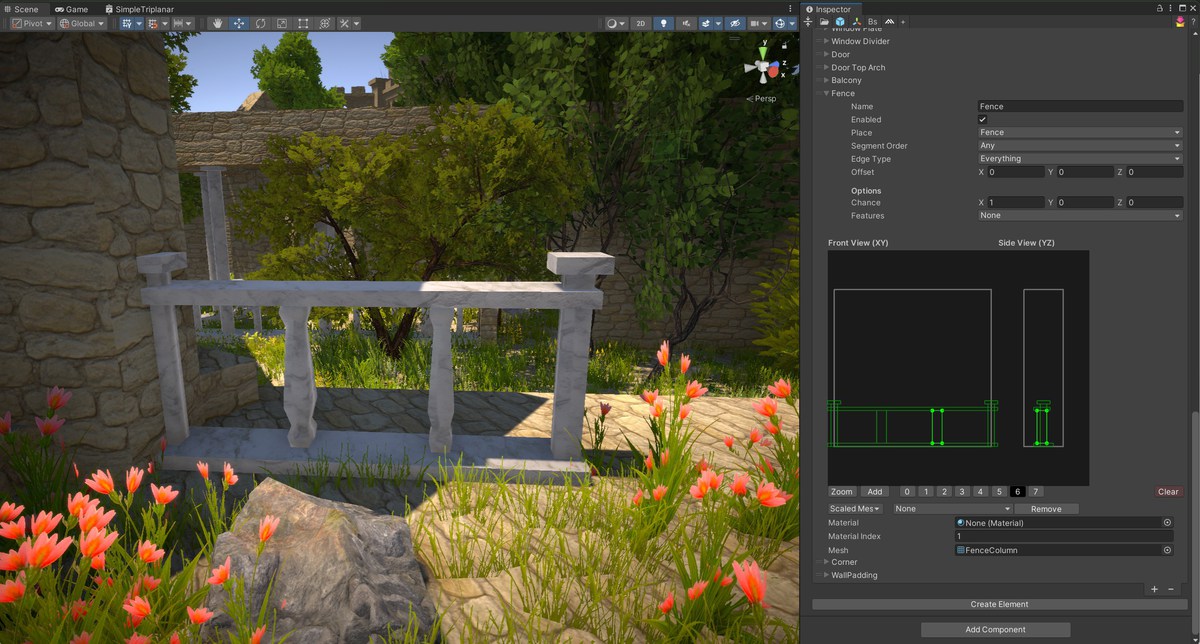Click the Create Element button
This screenshot has width=1200, height=644.
[x=999, y=605]
